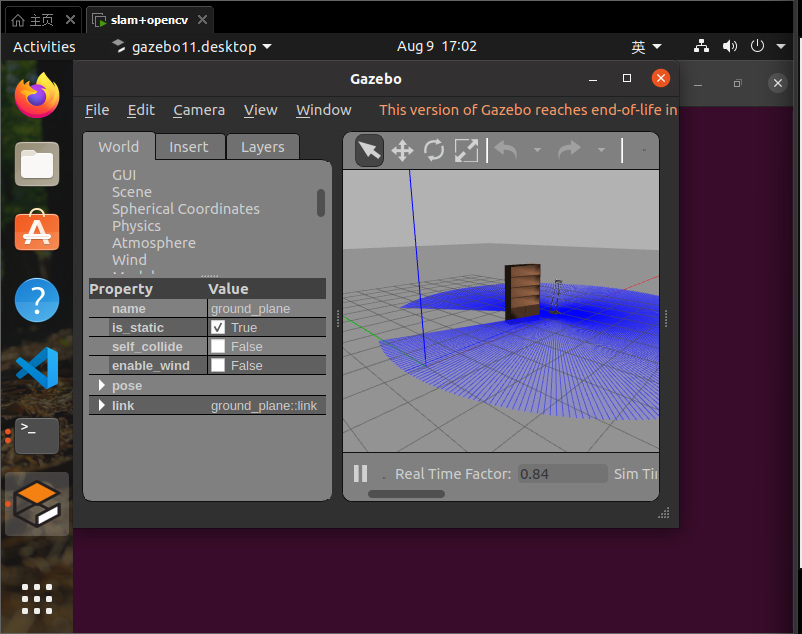Select the rotate mode tool
Viewport: 802px width, 634px height.
click(434, 151)
